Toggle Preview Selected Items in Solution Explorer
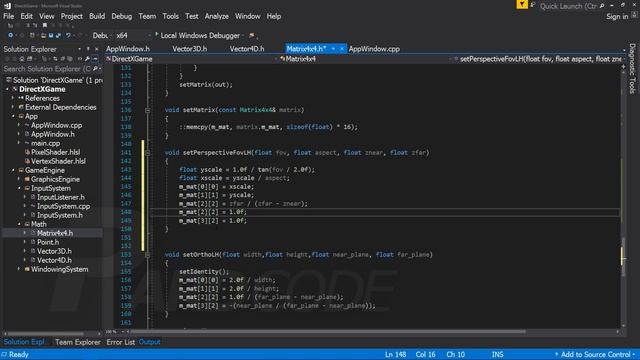The height and width of the screenshot is (360, 640). click(95, 59)
